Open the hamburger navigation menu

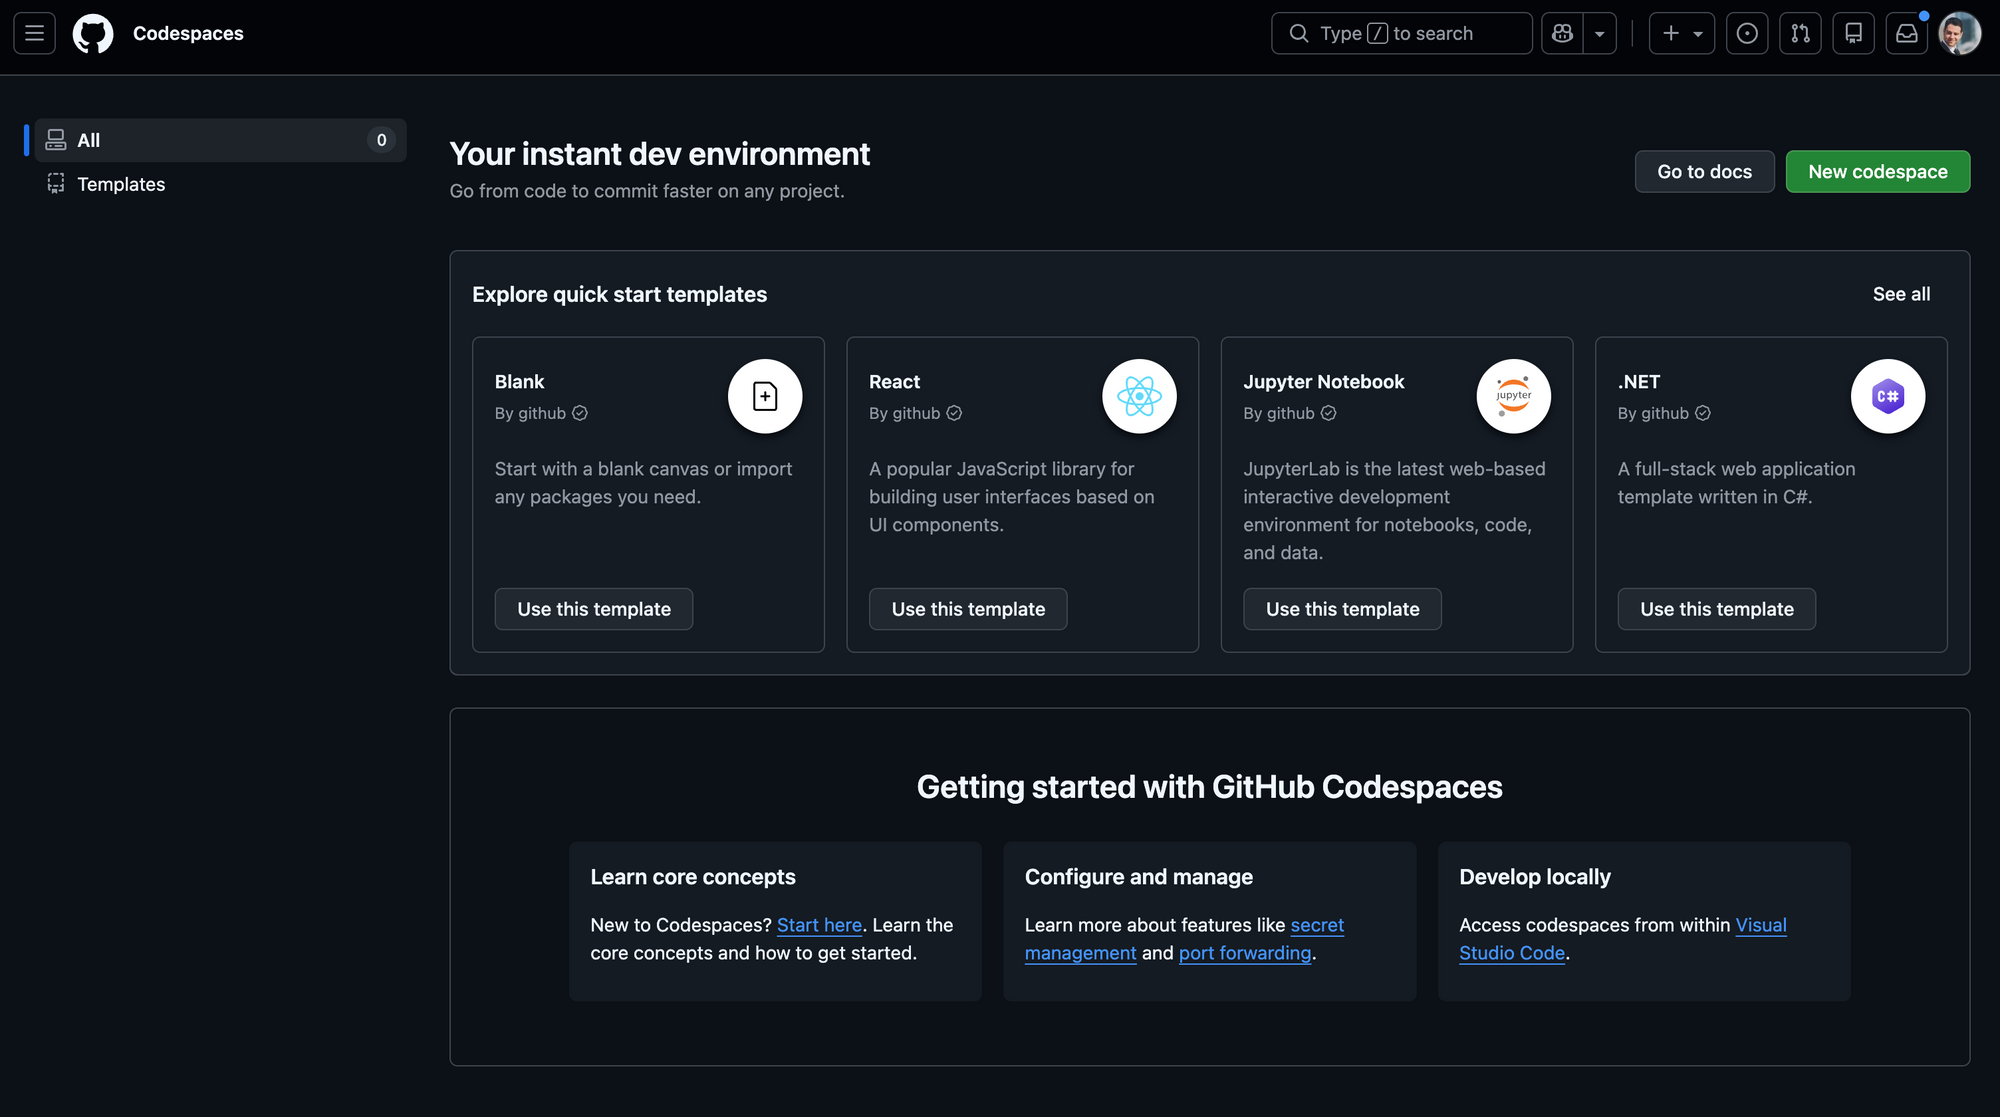click(x=34, y=33)
